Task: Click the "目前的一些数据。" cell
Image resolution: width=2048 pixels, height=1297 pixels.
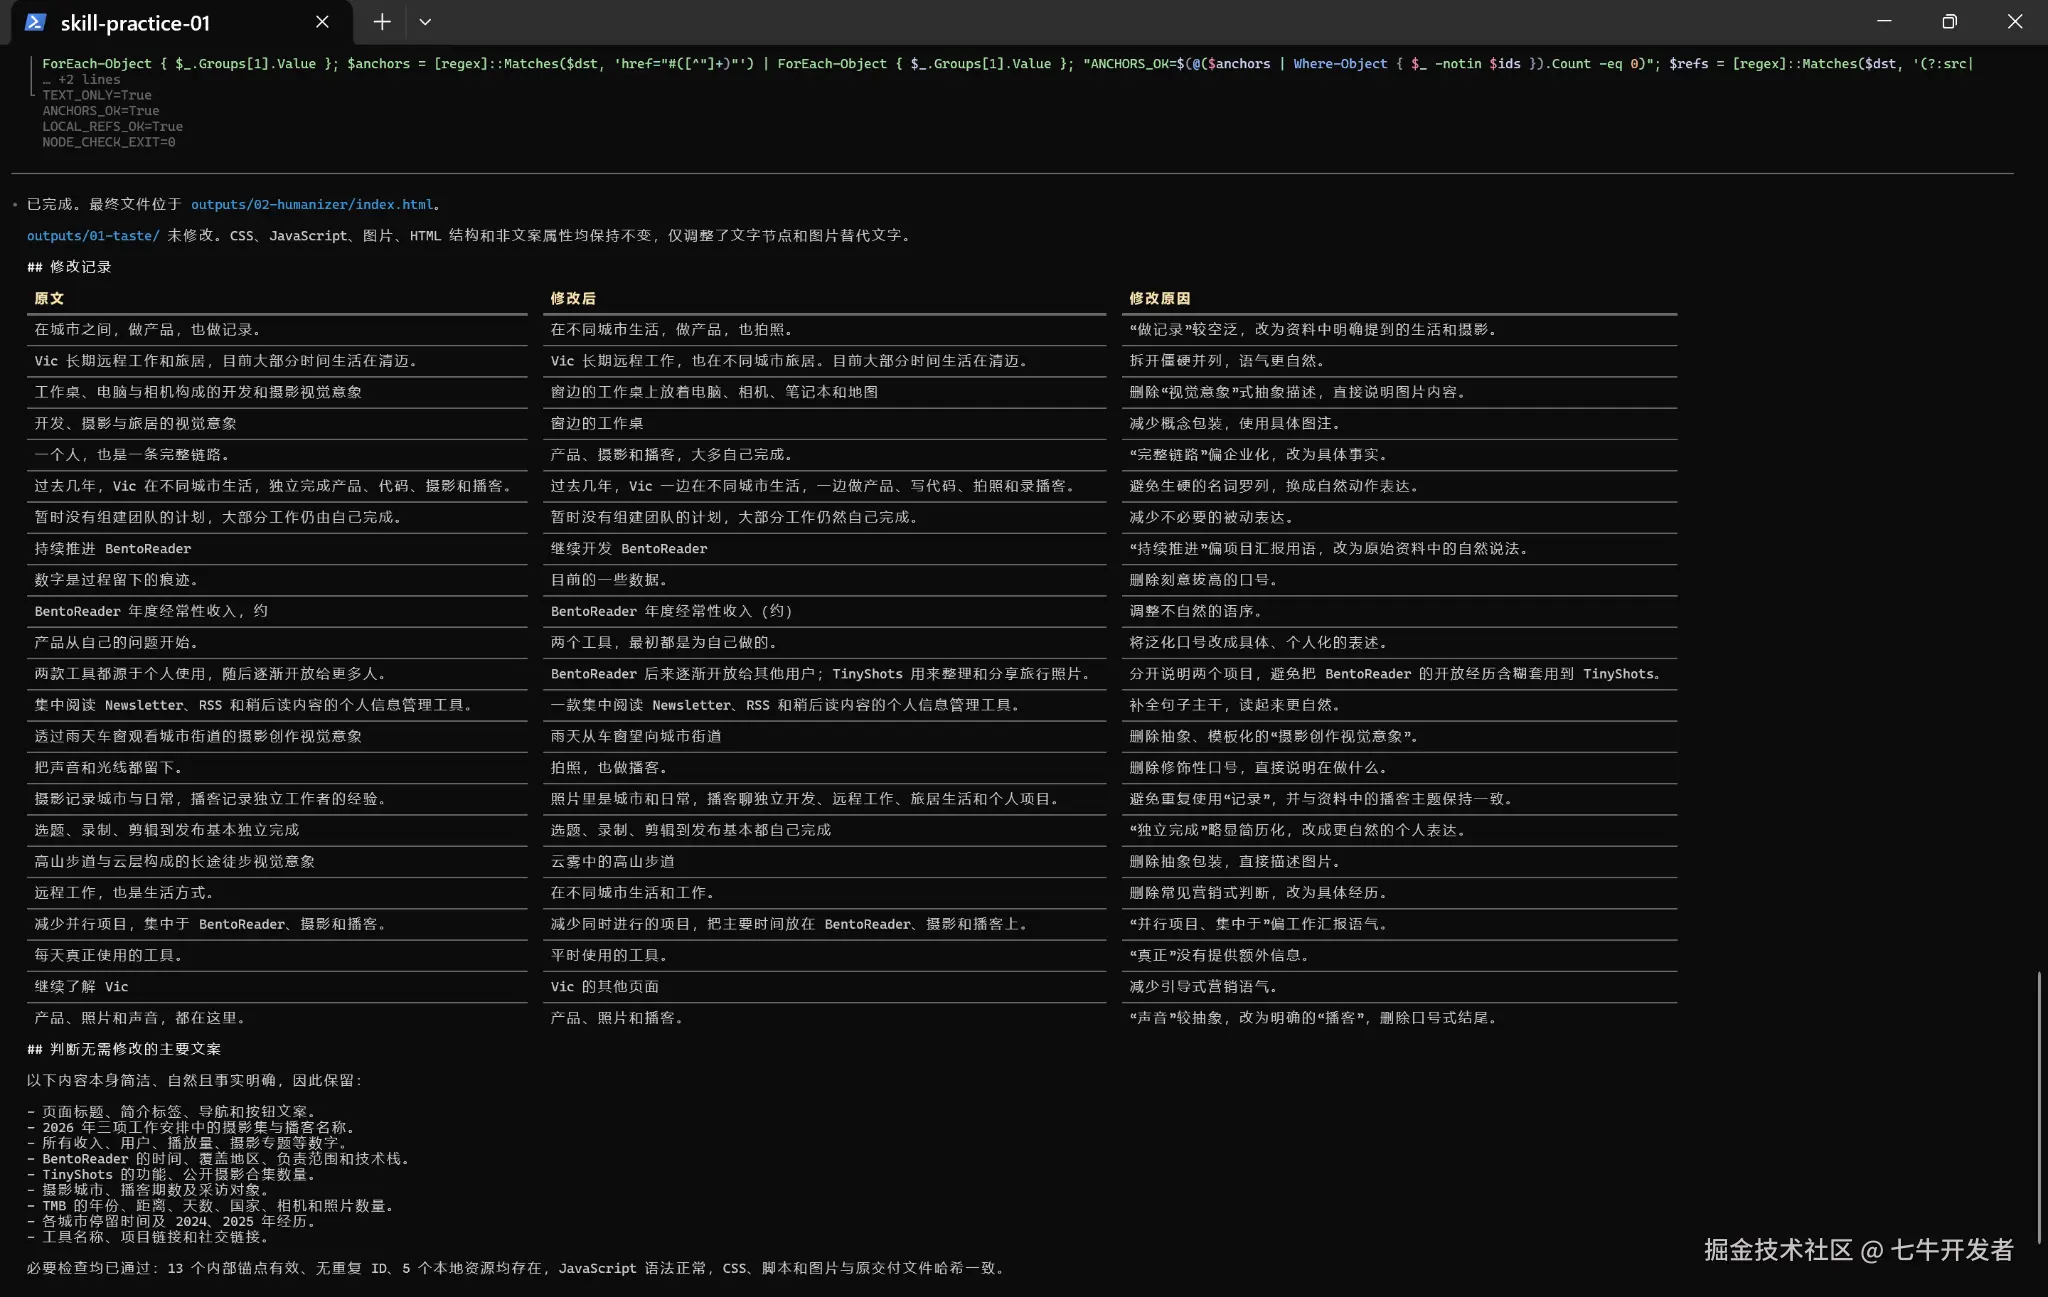Action: (609, 580)
